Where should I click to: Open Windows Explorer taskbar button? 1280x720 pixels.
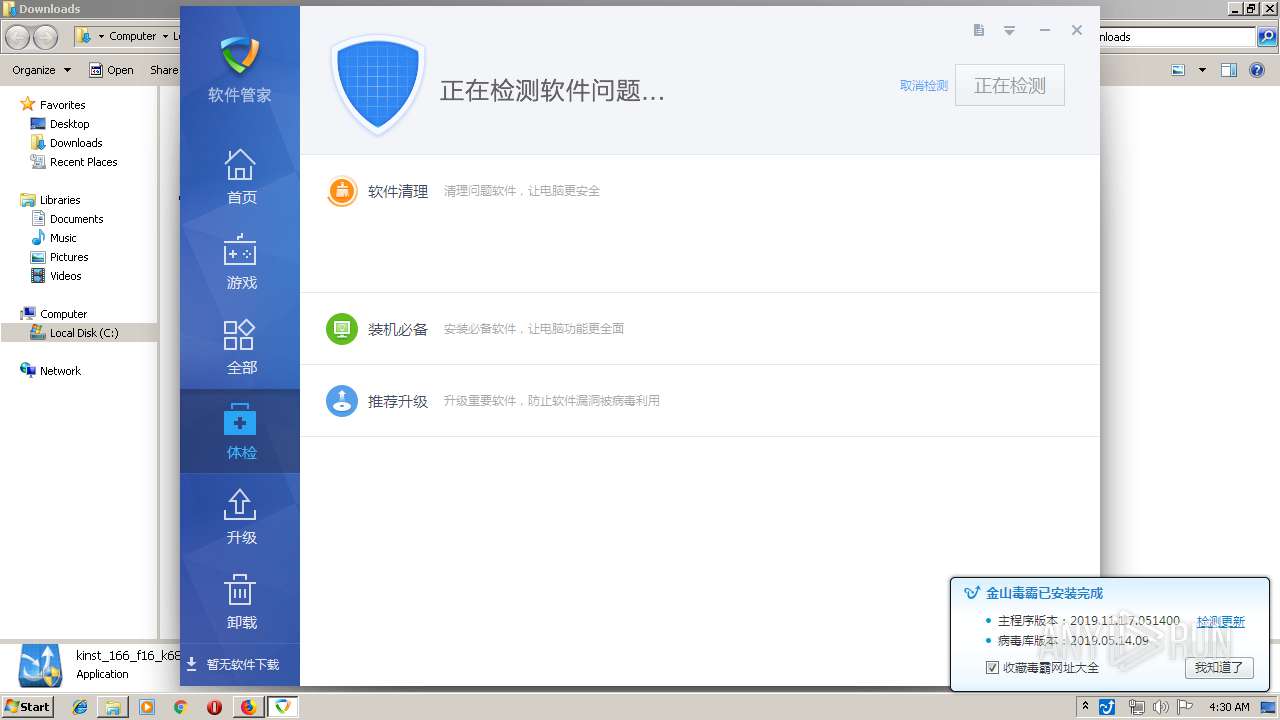(113, 707)
